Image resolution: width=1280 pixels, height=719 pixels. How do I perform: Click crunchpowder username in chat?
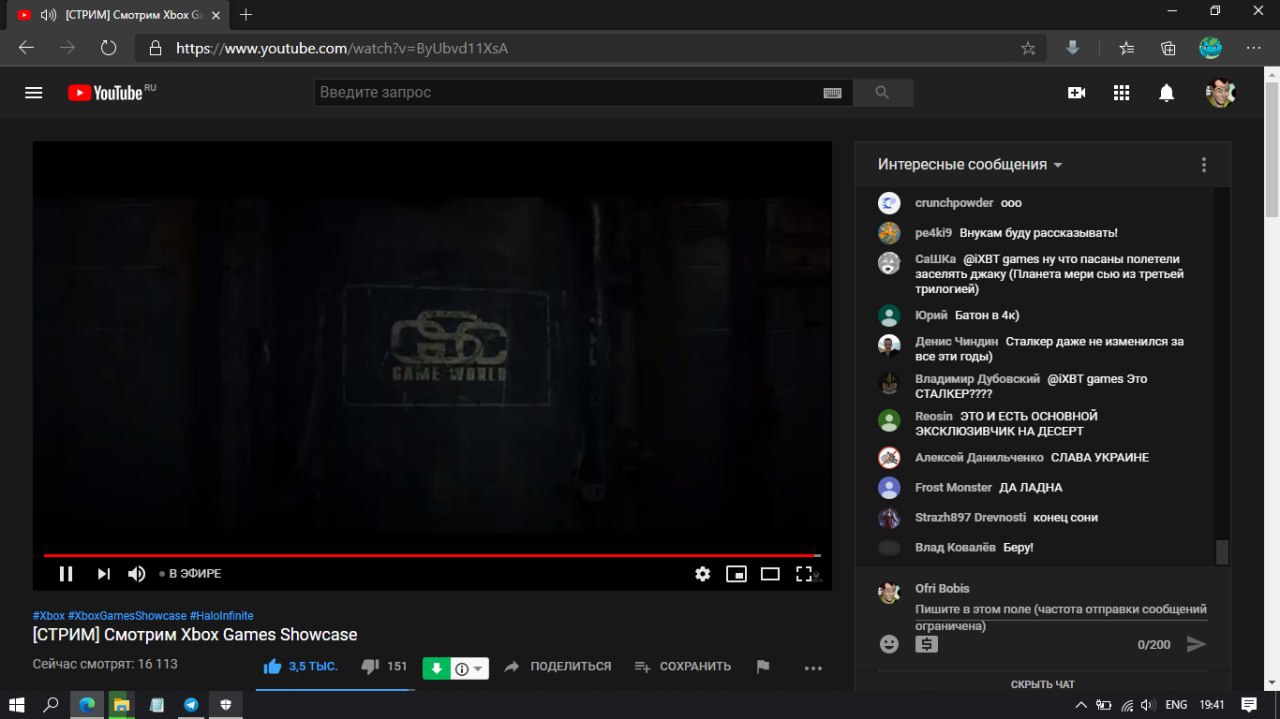[x=954, y=203]
